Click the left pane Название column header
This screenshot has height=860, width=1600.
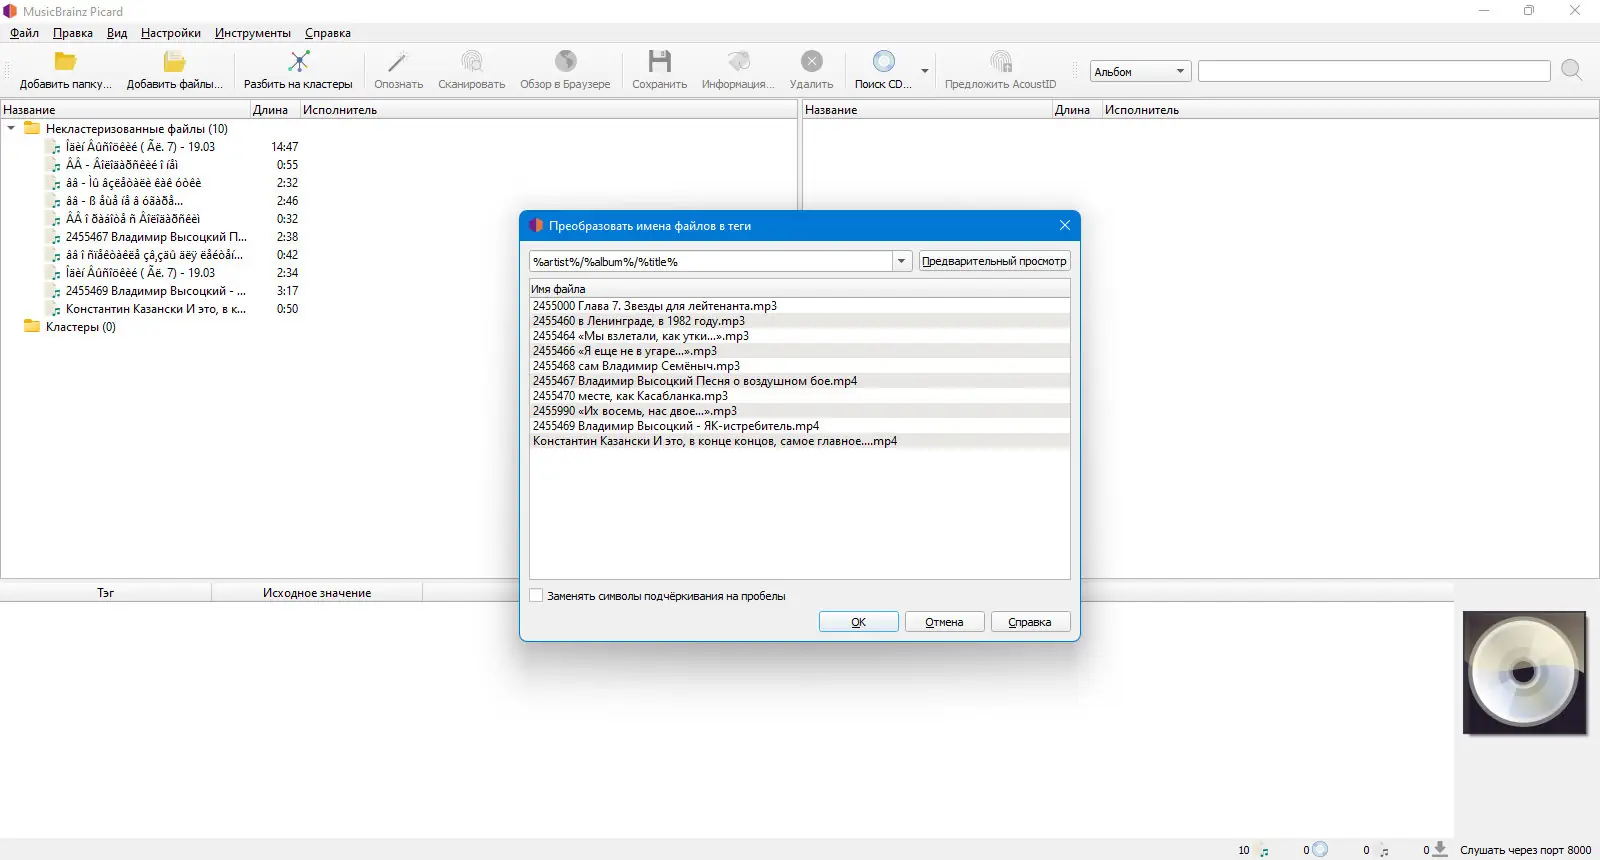(x=125, y=110)
